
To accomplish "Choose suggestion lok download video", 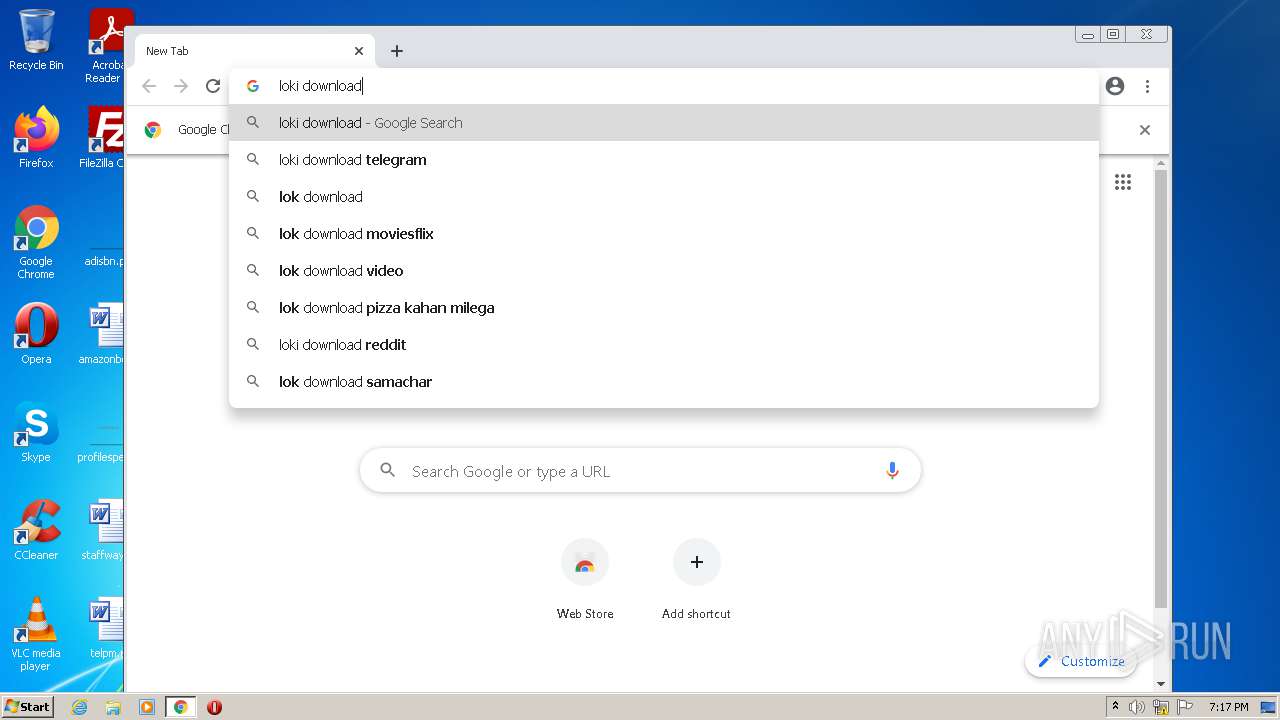I will (x=664, y=271).
